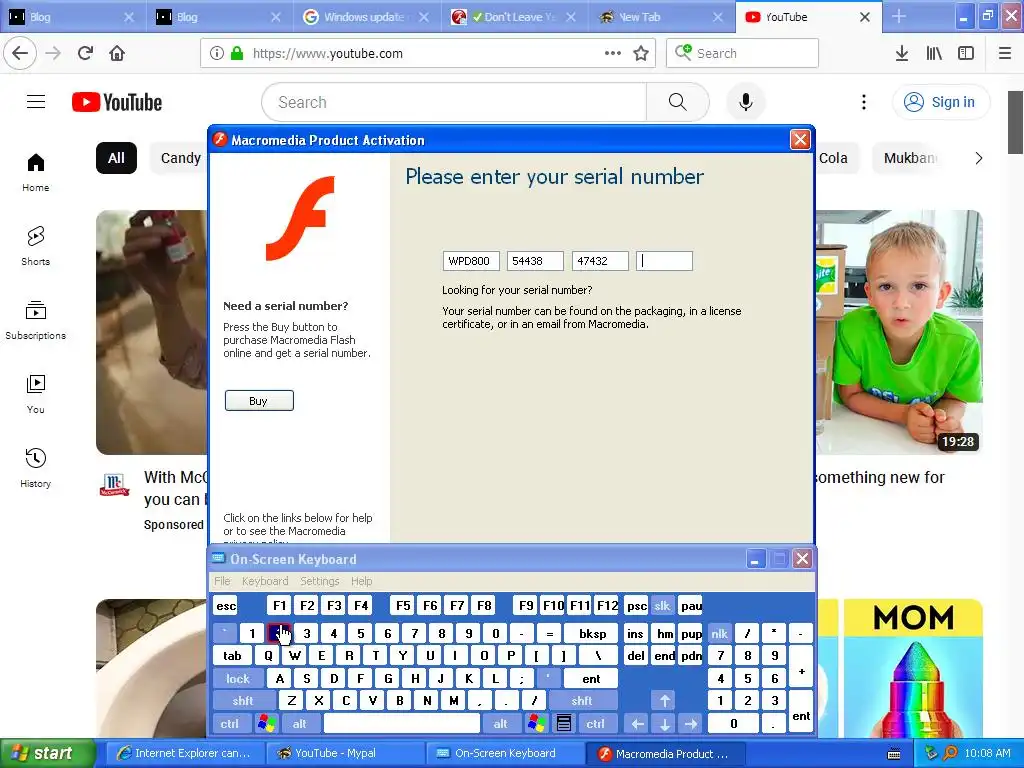Viewport: 1024px width, 768px height.
Task: Open Subscriptions in YouTube sidebar
Action: tap(36, 320)
